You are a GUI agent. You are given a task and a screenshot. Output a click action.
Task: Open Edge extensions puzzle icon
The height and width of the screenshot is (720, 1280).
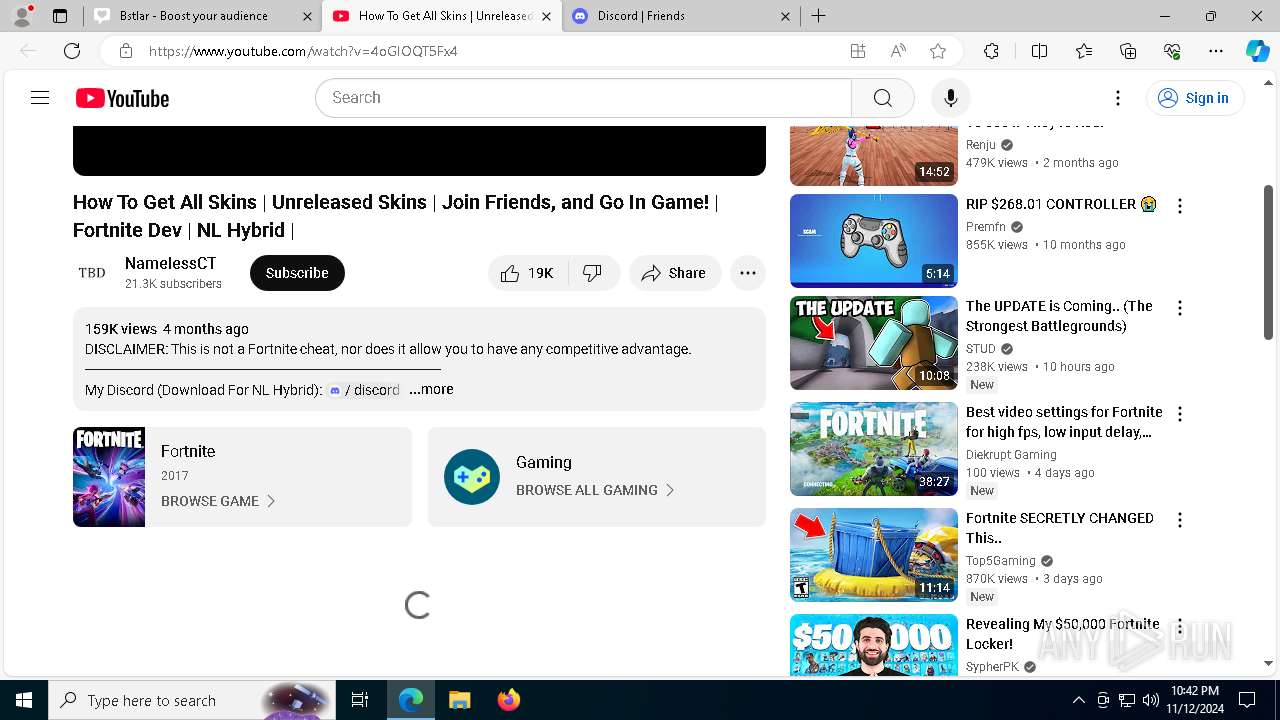(x=991, y=51)
